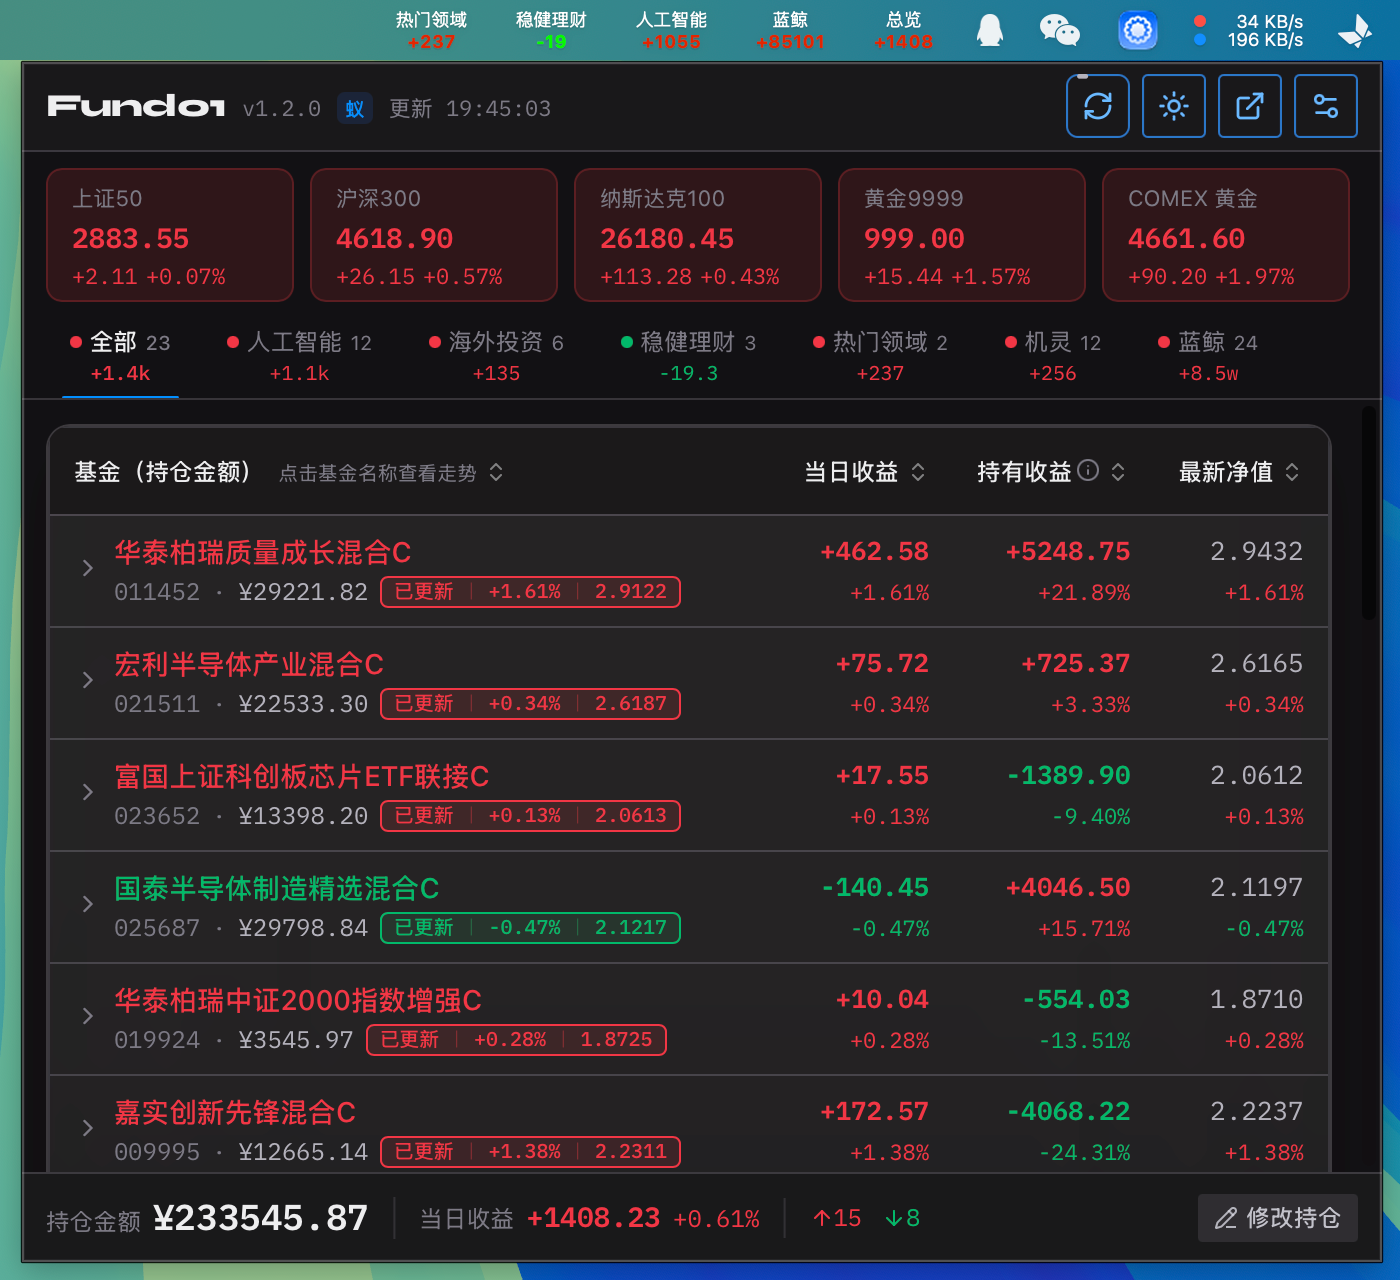Viewport: 1400px width, 1280px height.
Task: Click holding profit -4068.22 value
Action: 1068,1112
